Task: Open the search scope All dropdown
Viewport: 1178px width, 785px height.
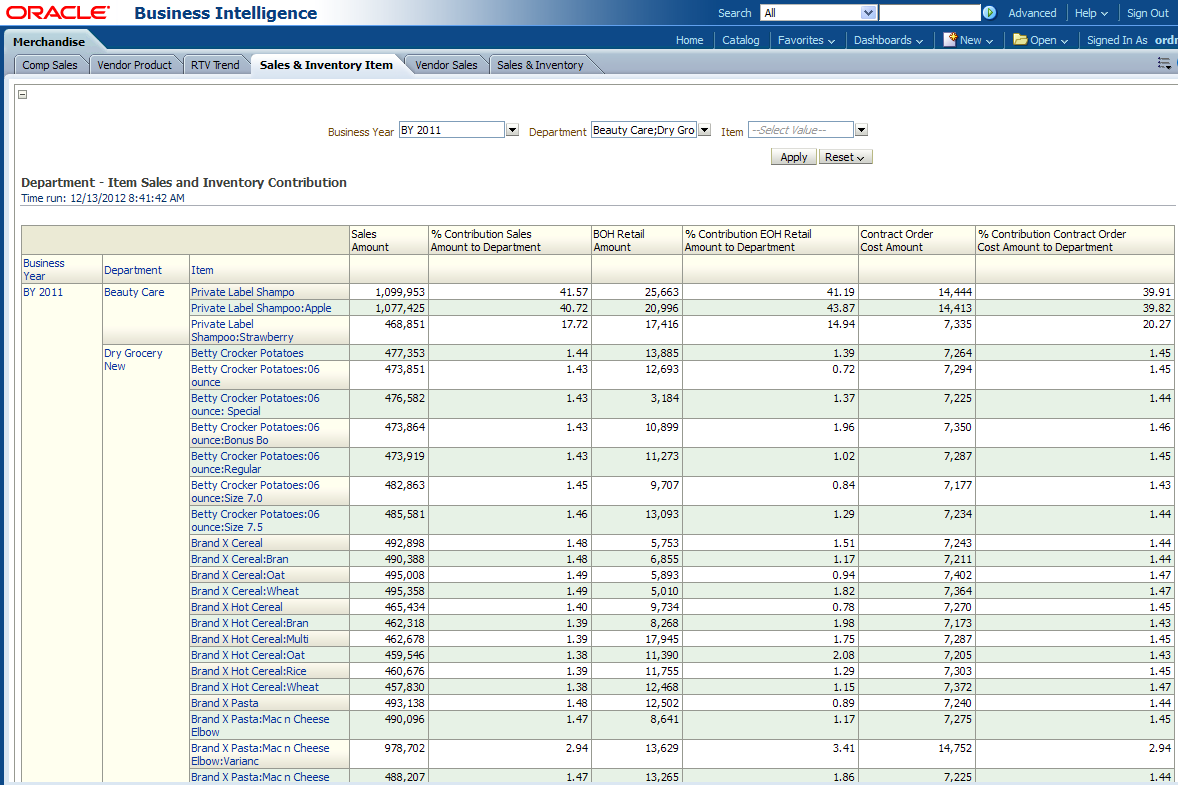Action: coord(868,13)
